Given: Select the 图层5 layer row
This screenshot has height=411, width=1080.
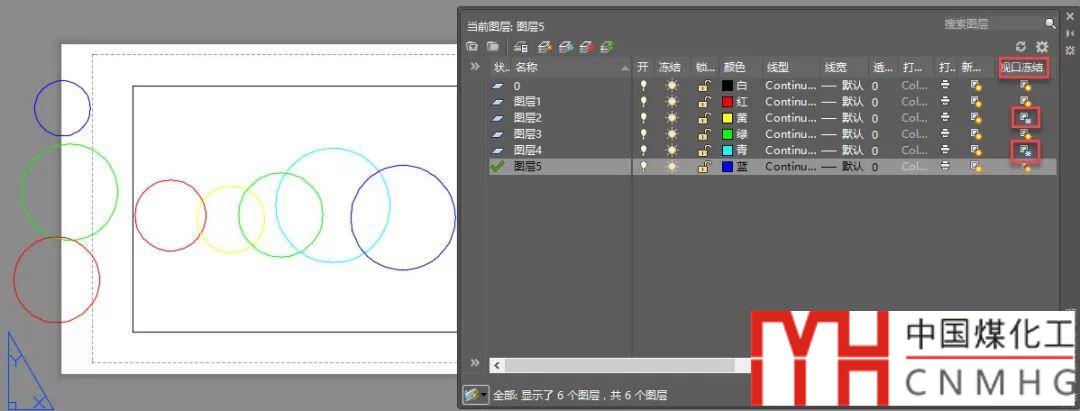Looking at the screenshot, I should (x=560, y=166).
